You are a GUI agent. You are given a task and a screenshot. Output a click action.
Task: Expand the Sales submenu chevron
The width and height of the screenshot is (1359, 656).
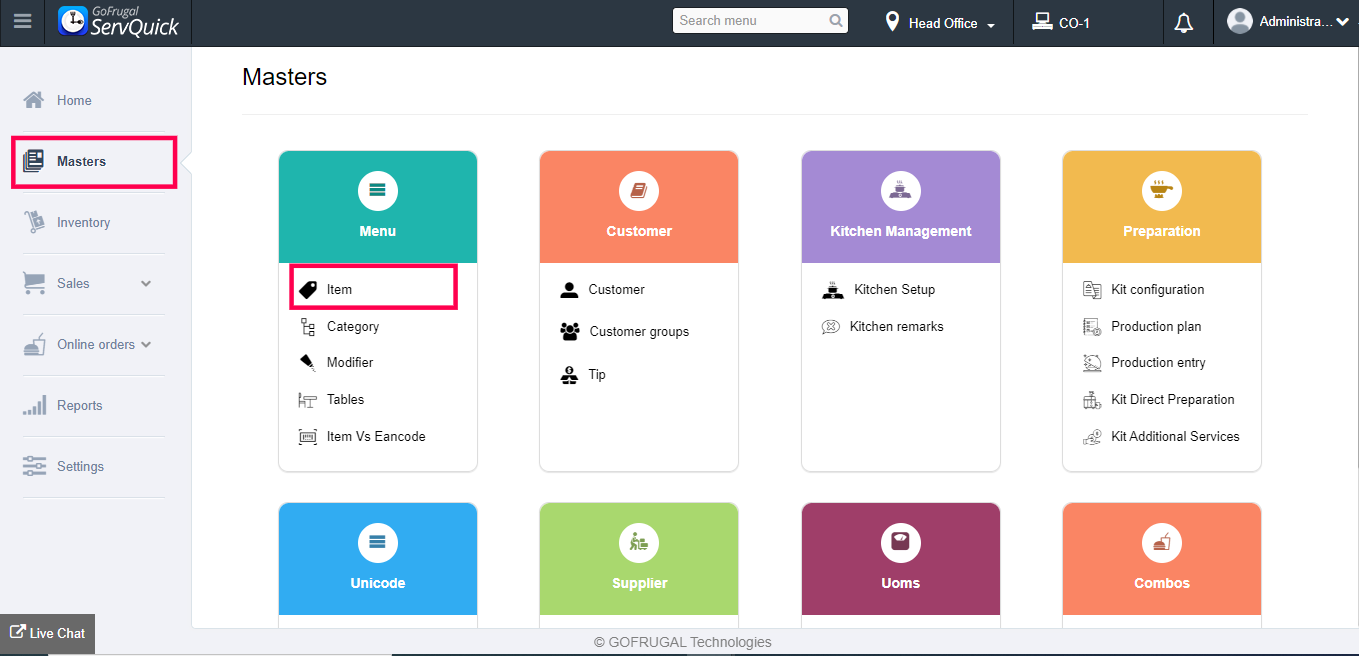(x=146, y=283)
